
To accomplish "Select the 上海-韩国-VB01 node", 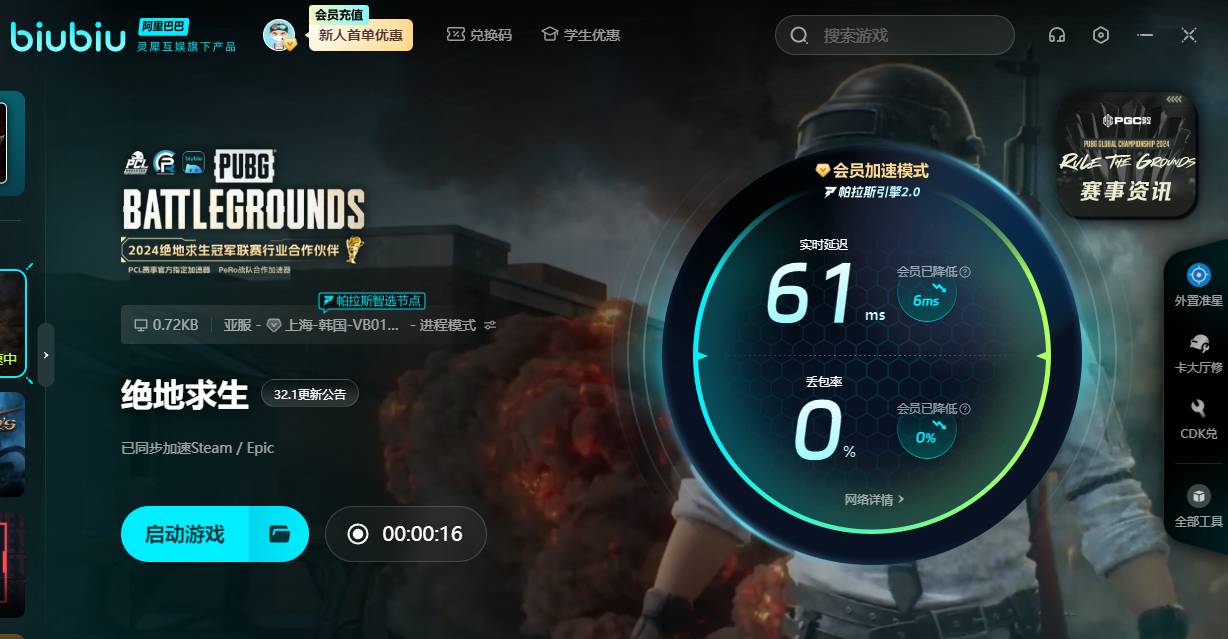I will pyautogui.click(x=334, y=325).
